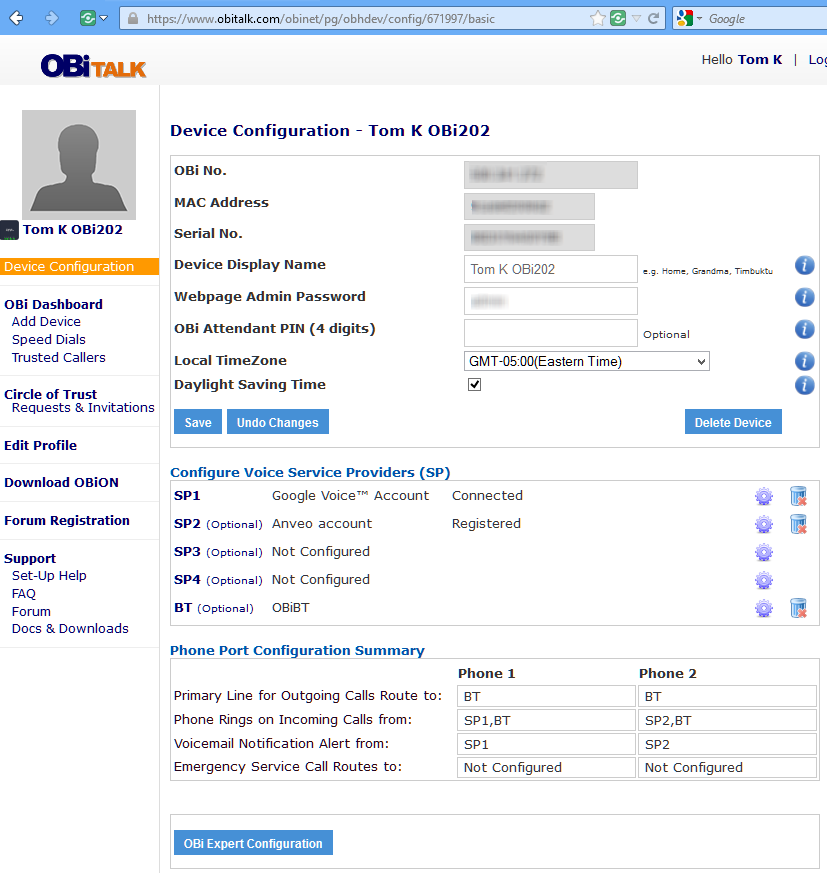Image resolution: width=827 pixels, height=873 pixels.
Task: Click the SP4 settings gear icon
Action: [764, 580]
